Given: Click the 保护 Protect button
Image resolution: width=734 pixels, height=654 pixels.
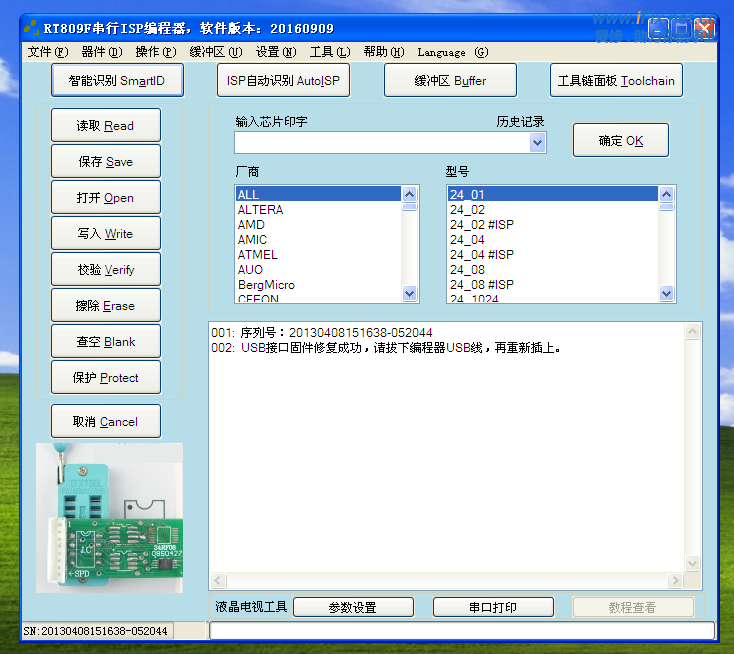Looking at the screenshot, I should 106,377.
